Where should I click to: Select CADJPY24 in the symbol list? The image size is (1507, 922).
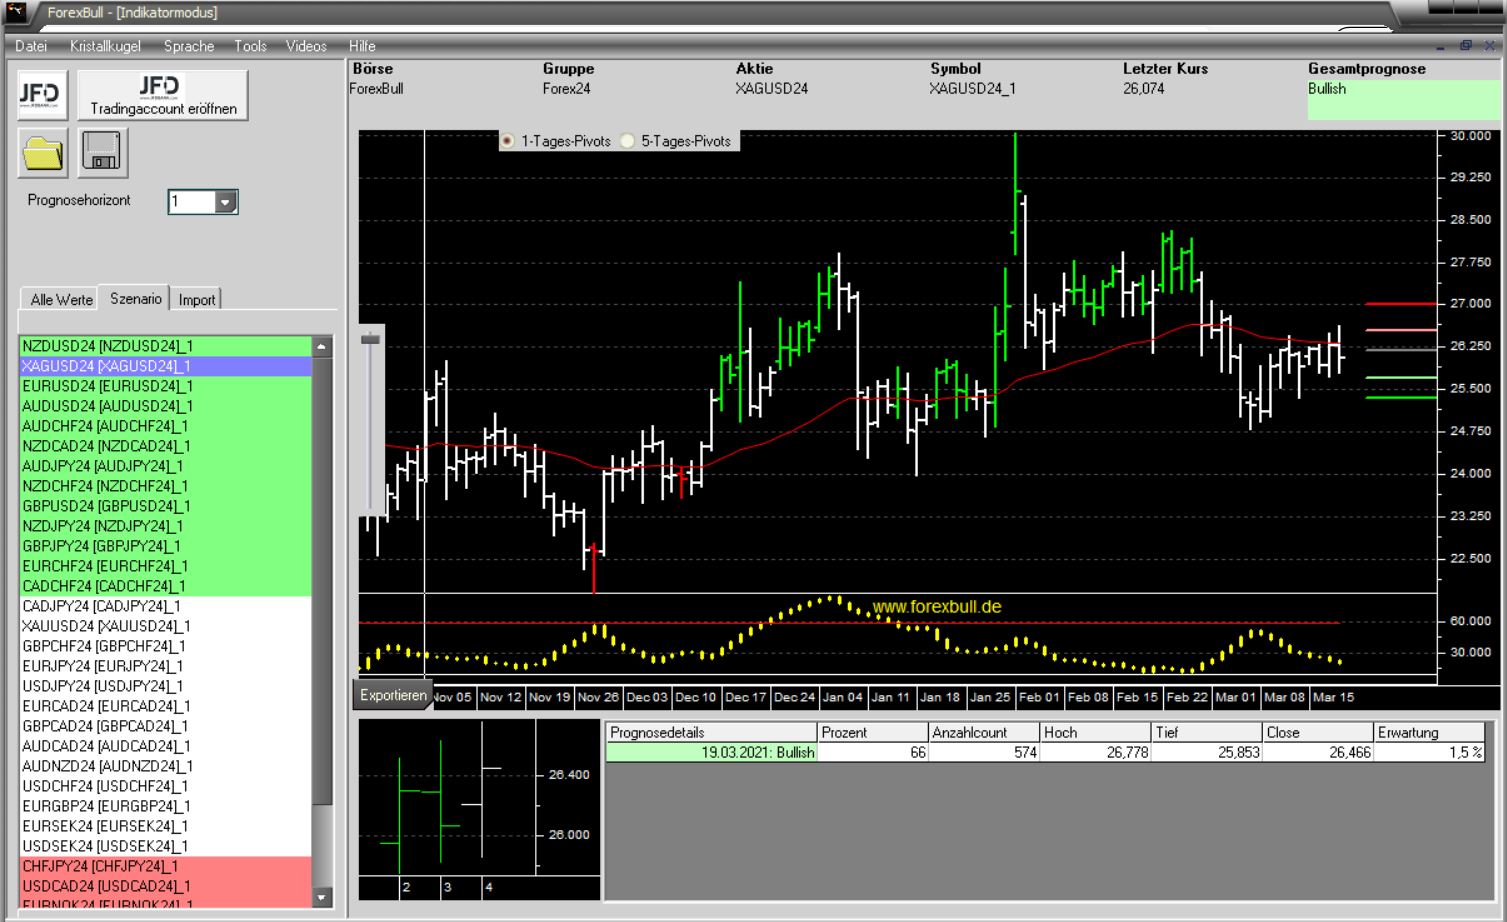point(166,606)
